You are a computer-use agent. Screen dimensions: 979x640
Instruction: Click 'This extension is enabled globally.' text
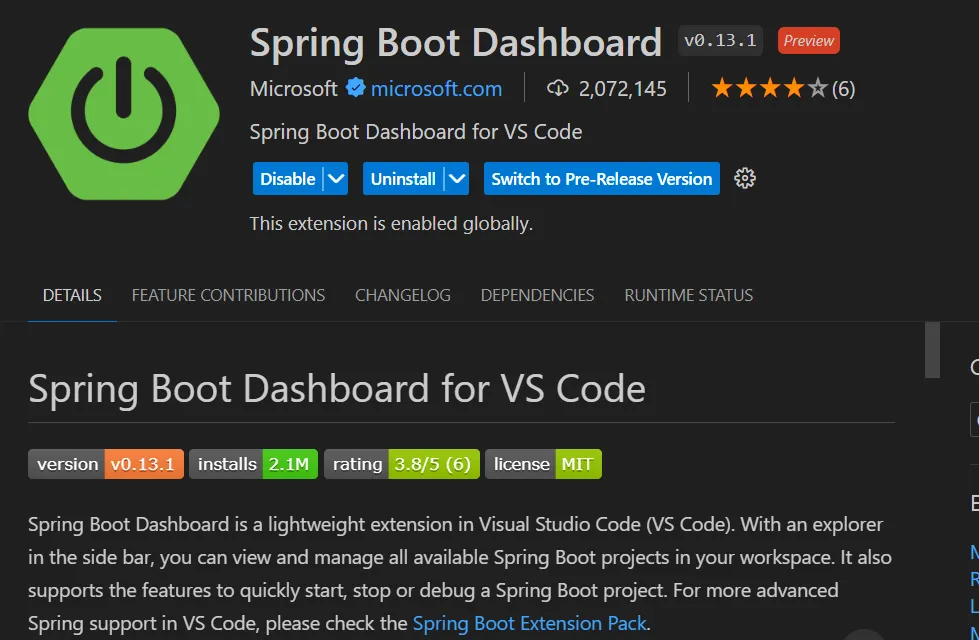(x=391, y=224)
